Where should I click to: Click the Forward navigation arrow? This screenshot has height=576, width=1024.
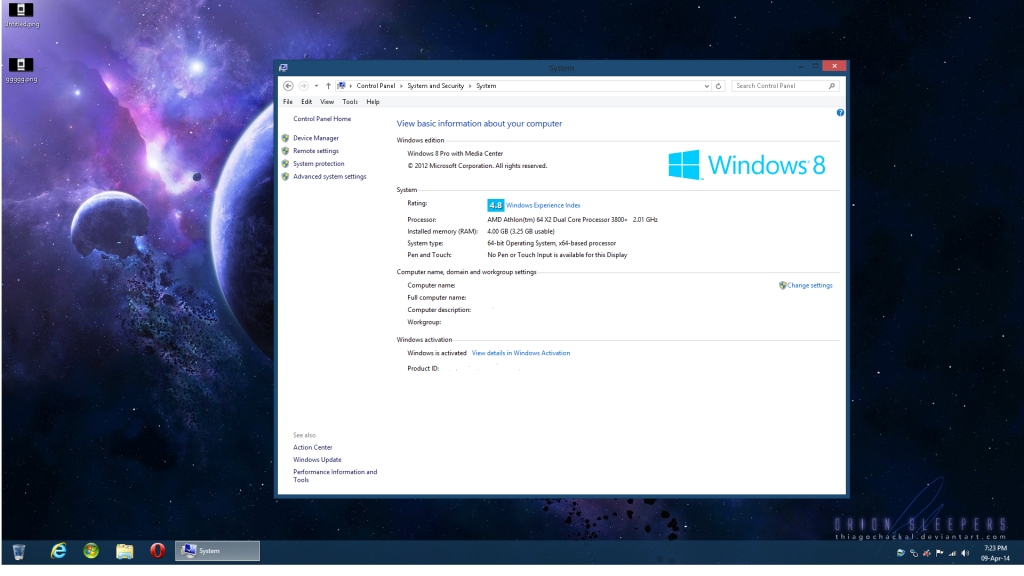click(x=304, y=86)
